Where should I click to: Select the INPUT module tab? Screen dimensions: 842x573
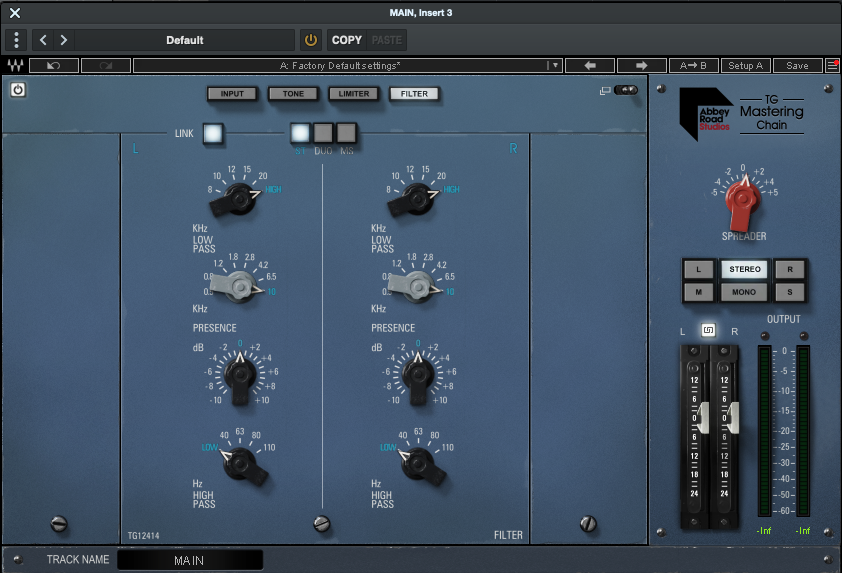tap(232, 93)
